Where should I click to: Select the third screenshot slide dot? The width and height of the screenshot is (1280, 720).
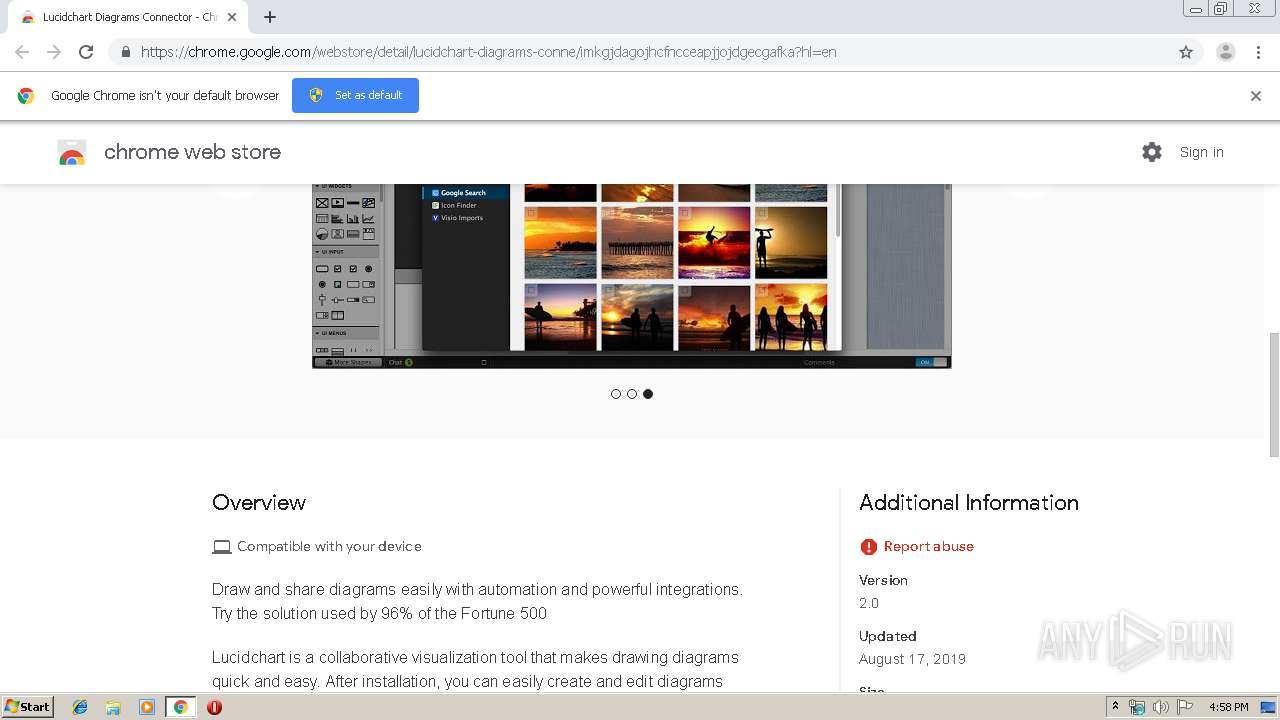pyautogui.click(x=648, y=394)
